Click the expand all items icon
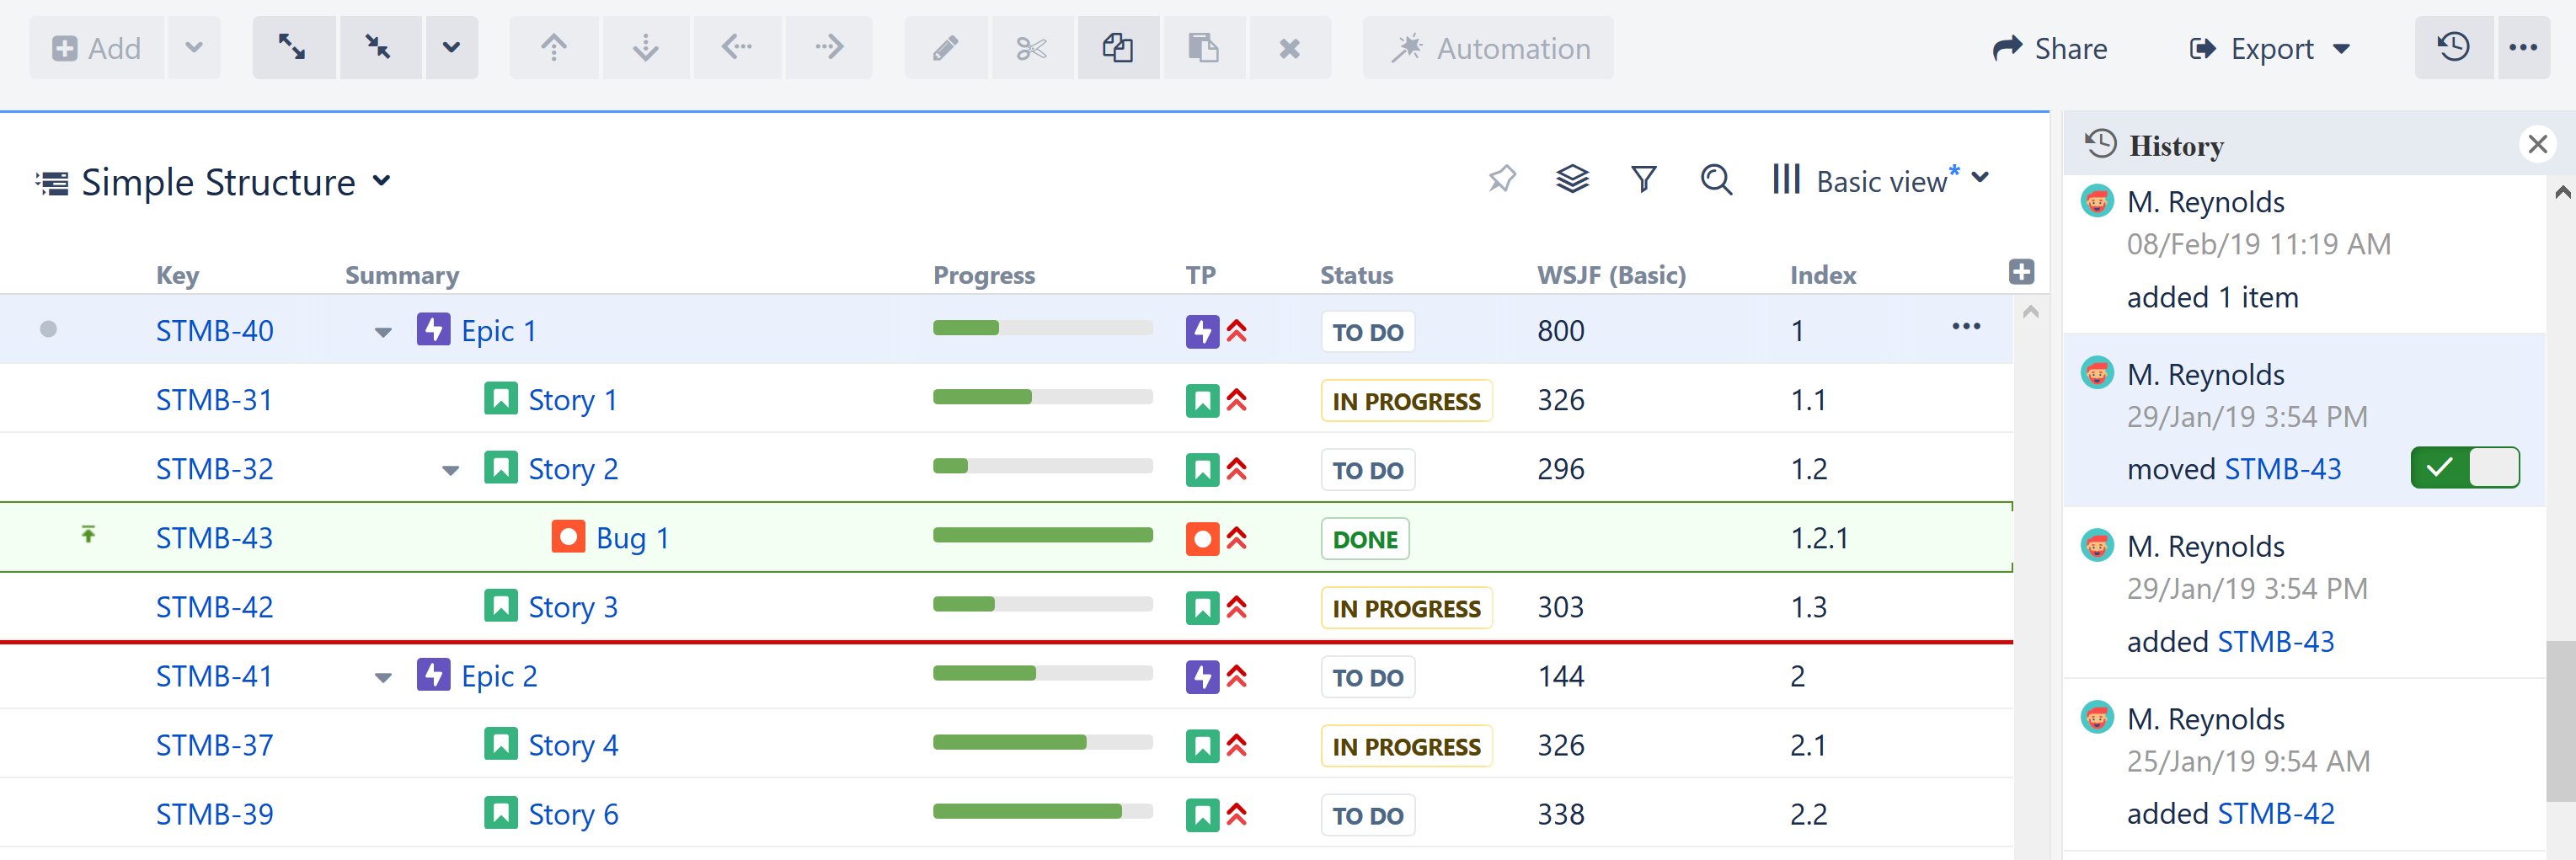 [293, 47]
